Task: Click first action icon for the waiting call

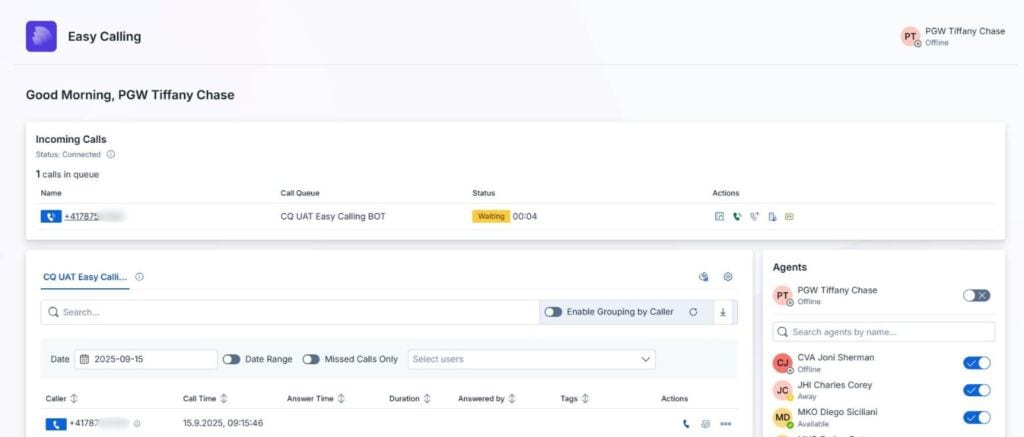Action: (719, 217)
